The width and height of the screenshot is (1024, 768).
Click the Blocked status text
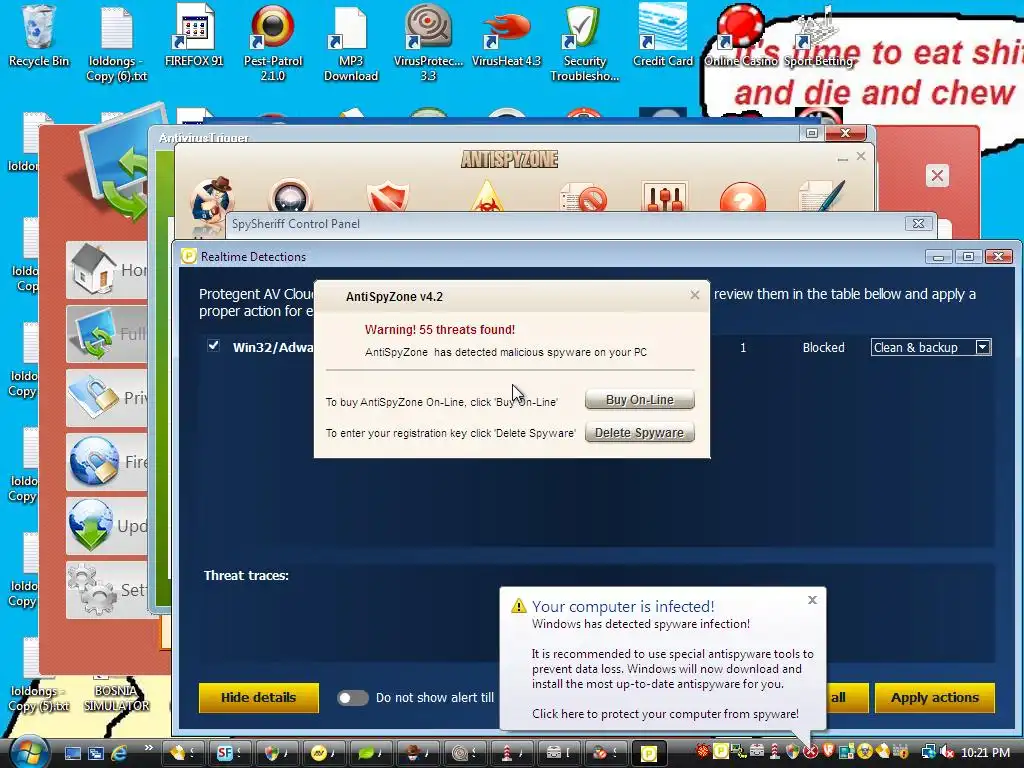pyautogui.click(x=824, y=347)
